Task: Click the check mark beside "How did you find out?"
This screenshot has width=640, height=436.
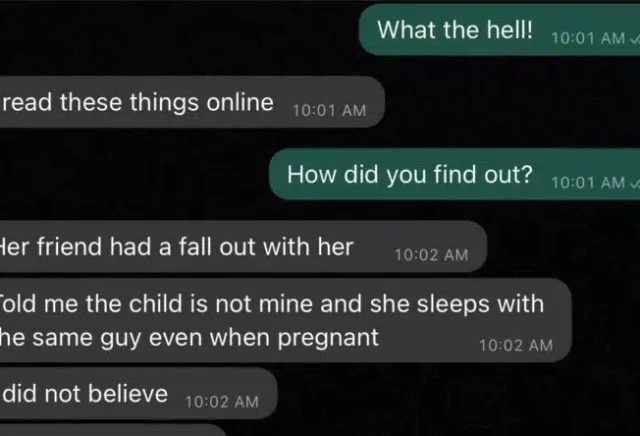Action: click(x=635, y=183)
